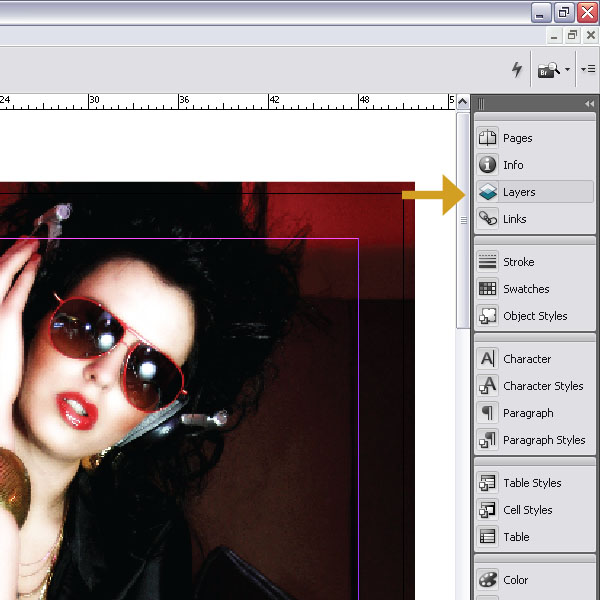The height and width of the screenshot is (600, 600).
Task: Click the vertical scrollbar up arrow
Action: point(463,102)
